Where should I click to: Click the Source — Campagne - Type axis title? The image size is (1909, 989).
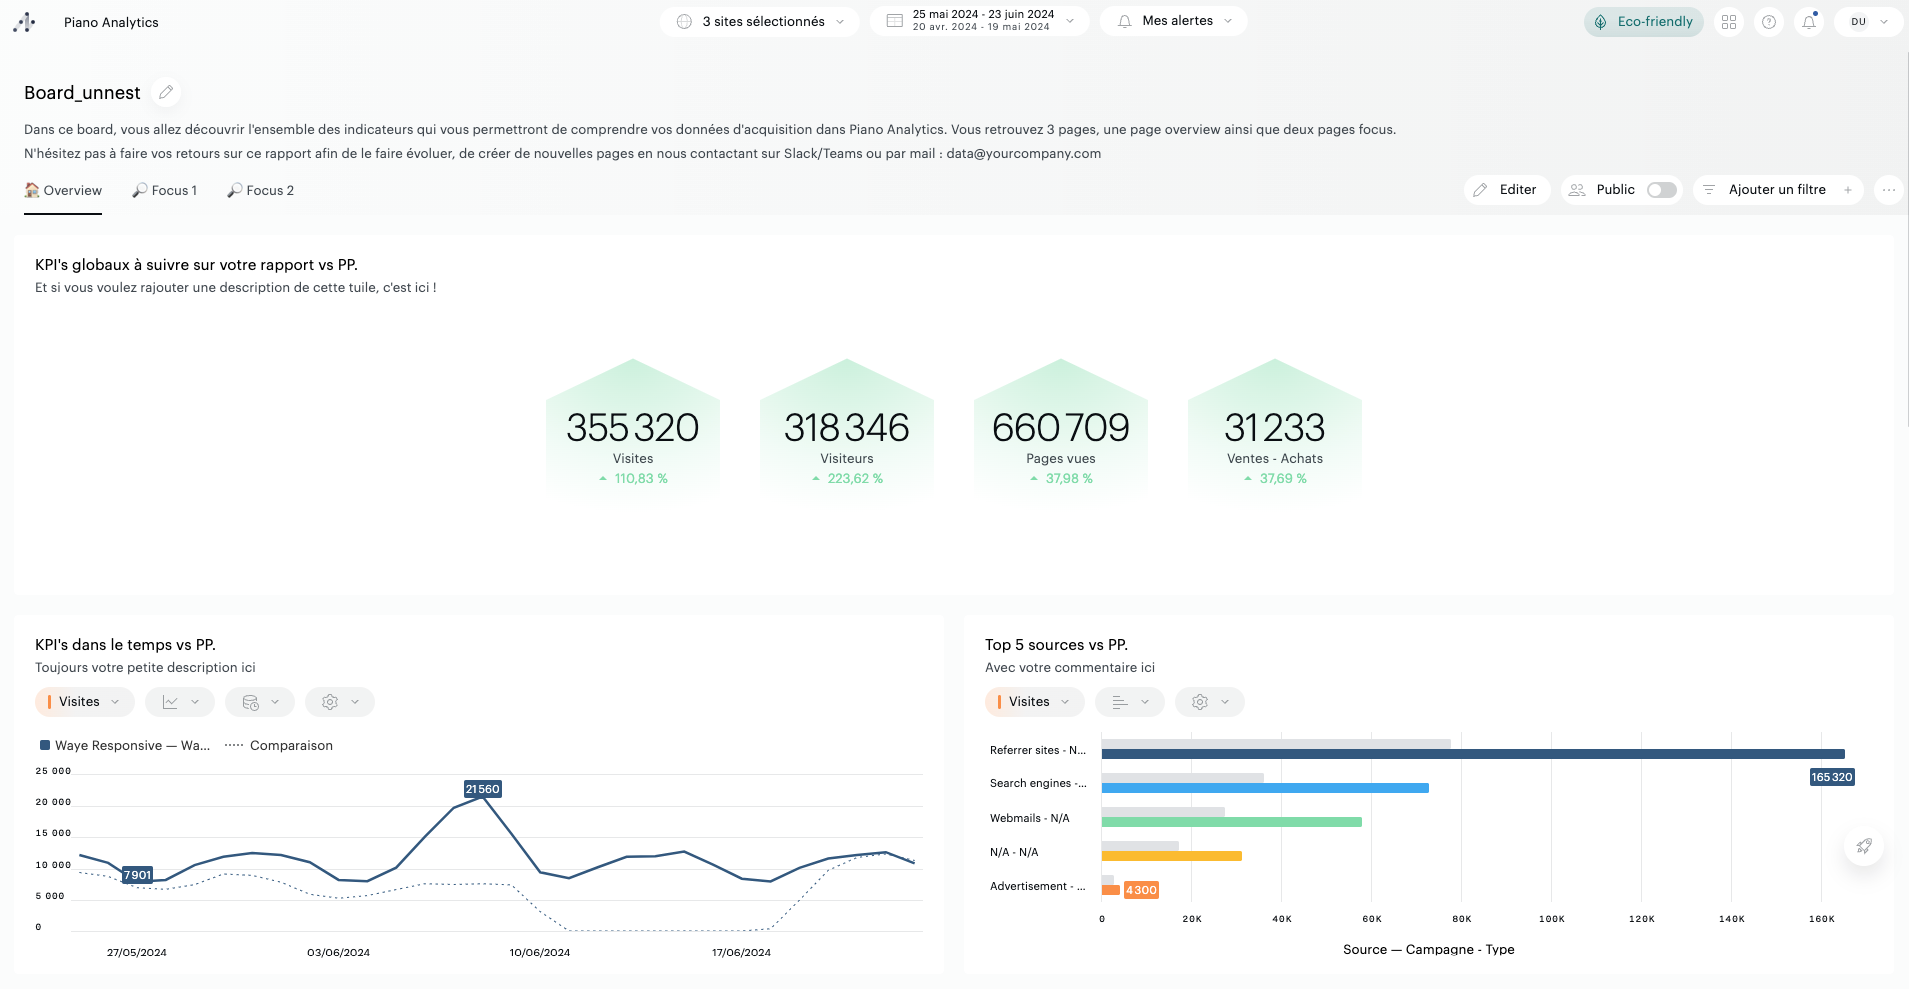[x=1429, y=950]
